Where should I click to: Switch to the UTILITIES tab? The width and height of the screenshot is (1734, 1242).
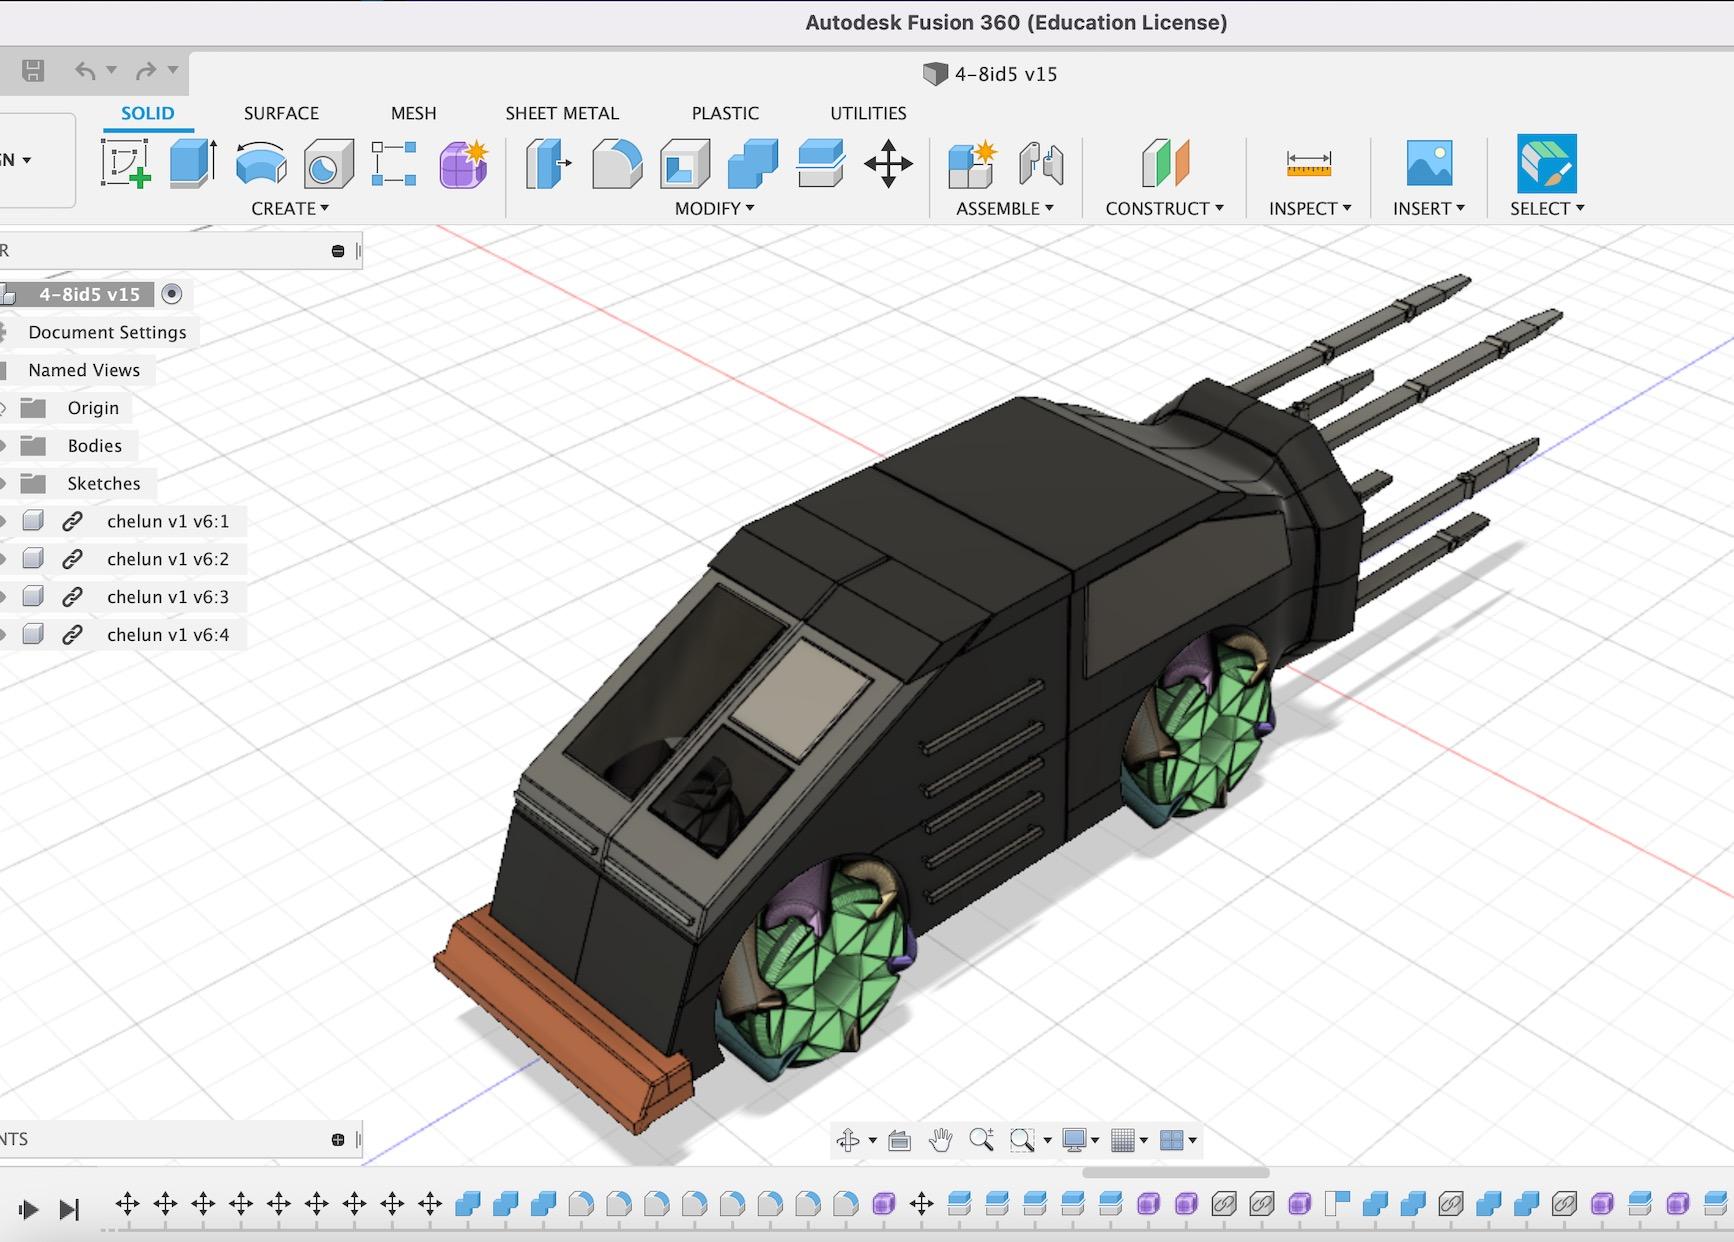pos(868,113)
